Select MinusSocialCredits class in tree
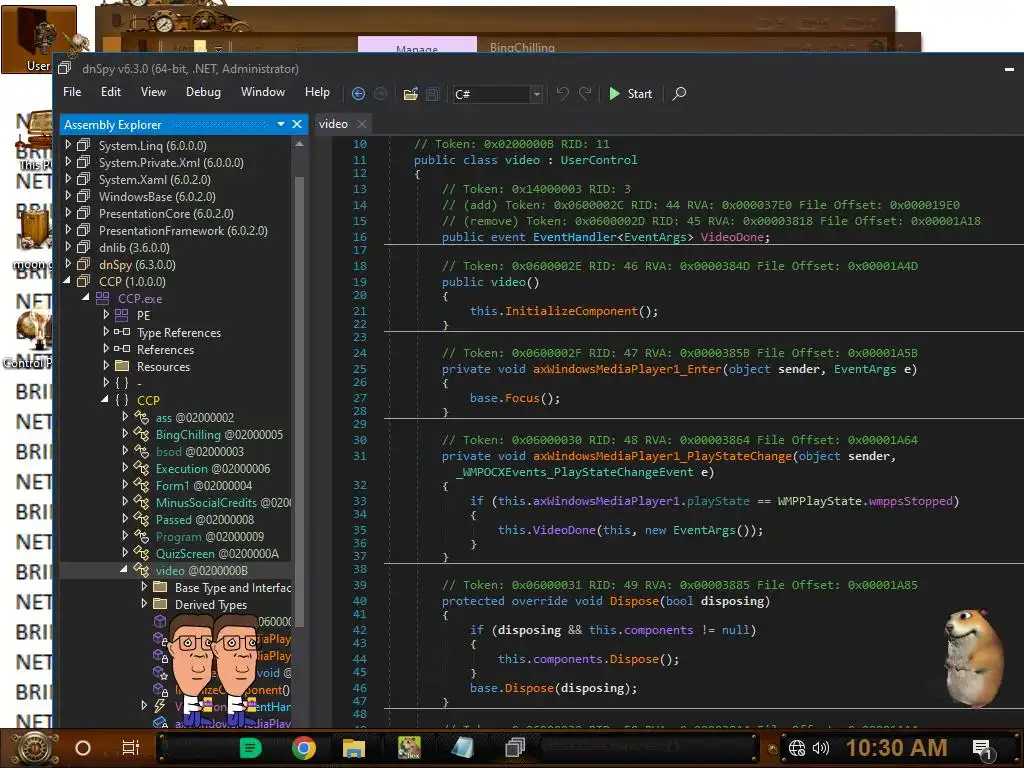The image size is (1024, 768). pyautogui.click(x=223, y=502)
